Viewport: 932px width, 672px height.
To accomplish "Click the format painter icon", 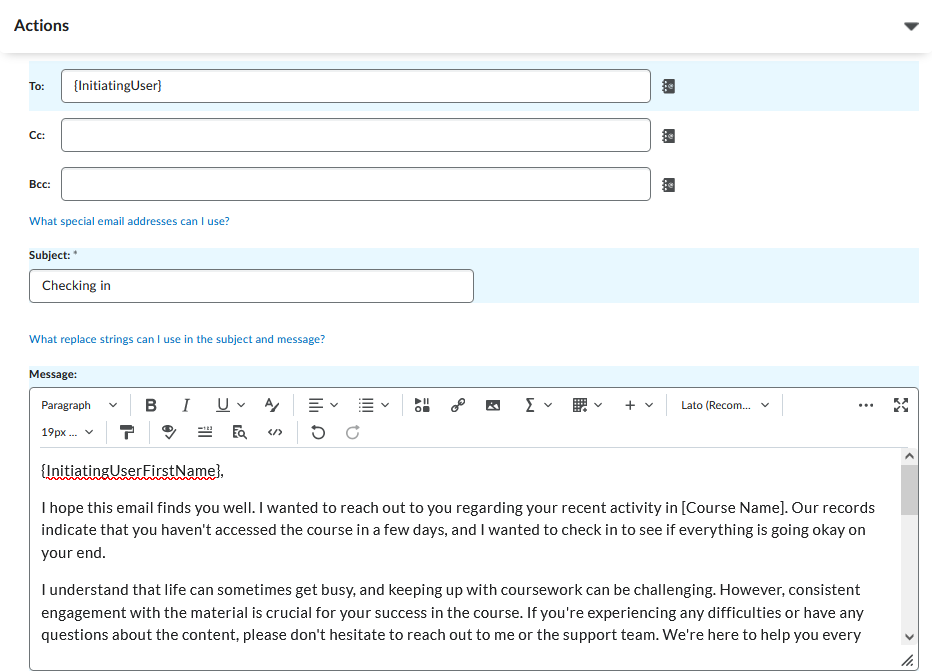I will 127,432.
